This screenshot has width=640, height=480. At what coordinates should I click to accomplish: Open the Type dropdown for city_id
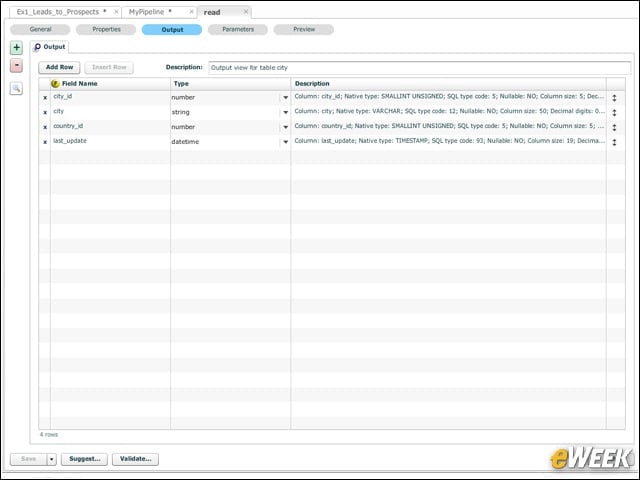[x=285, y=98]
